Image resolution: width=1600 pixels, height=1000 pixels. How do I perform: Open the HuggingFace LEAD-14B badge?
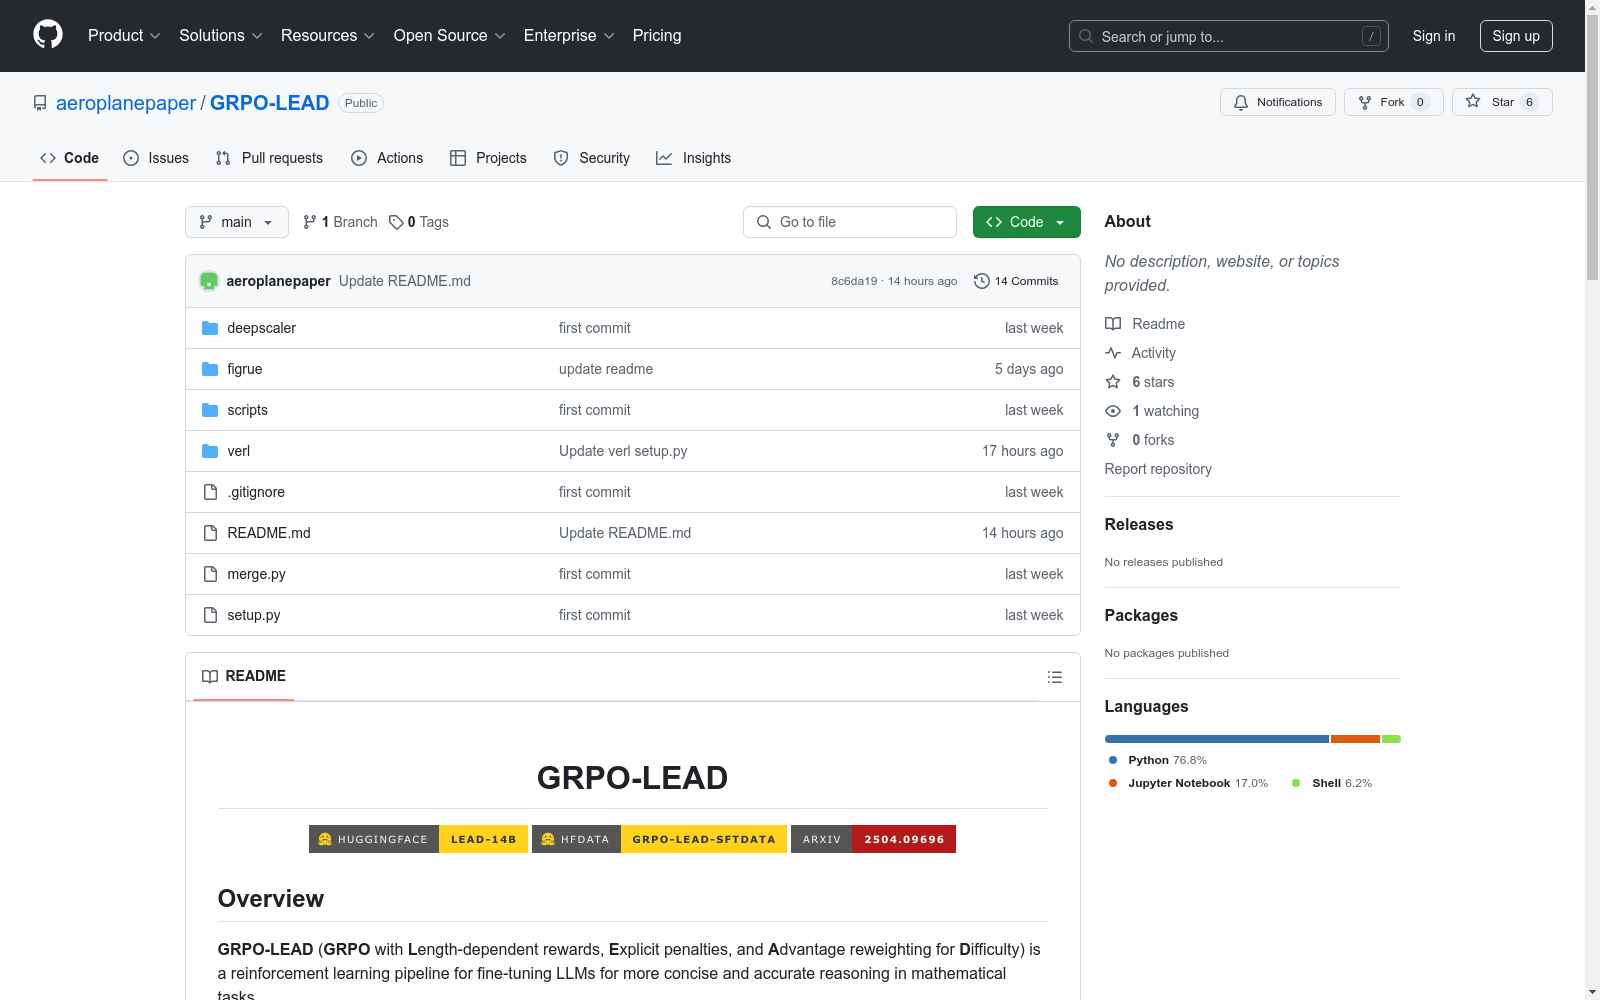tap(418, 839)
